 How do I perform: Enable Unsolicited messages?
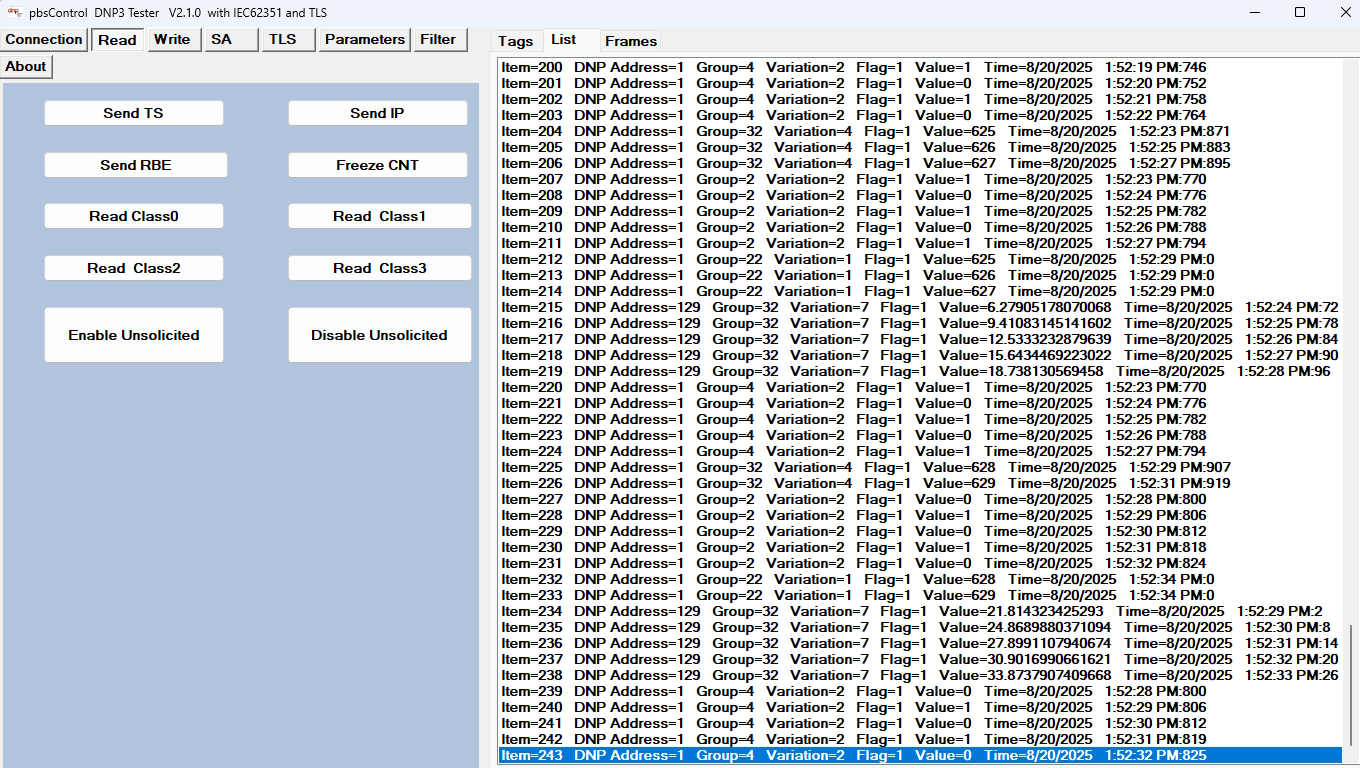pyautogui.click(x=133, y=334)
